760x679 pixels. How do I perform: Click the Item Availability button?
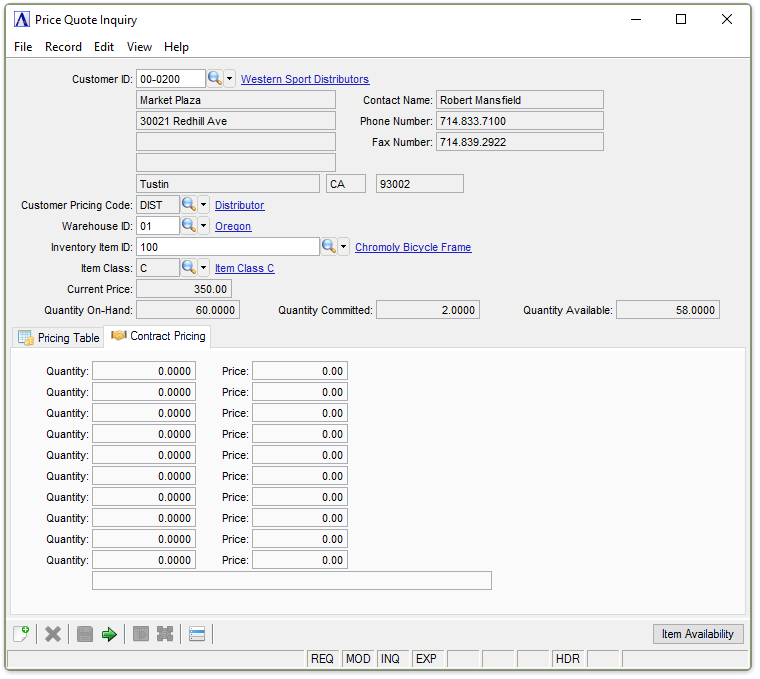tap(697, 634)
